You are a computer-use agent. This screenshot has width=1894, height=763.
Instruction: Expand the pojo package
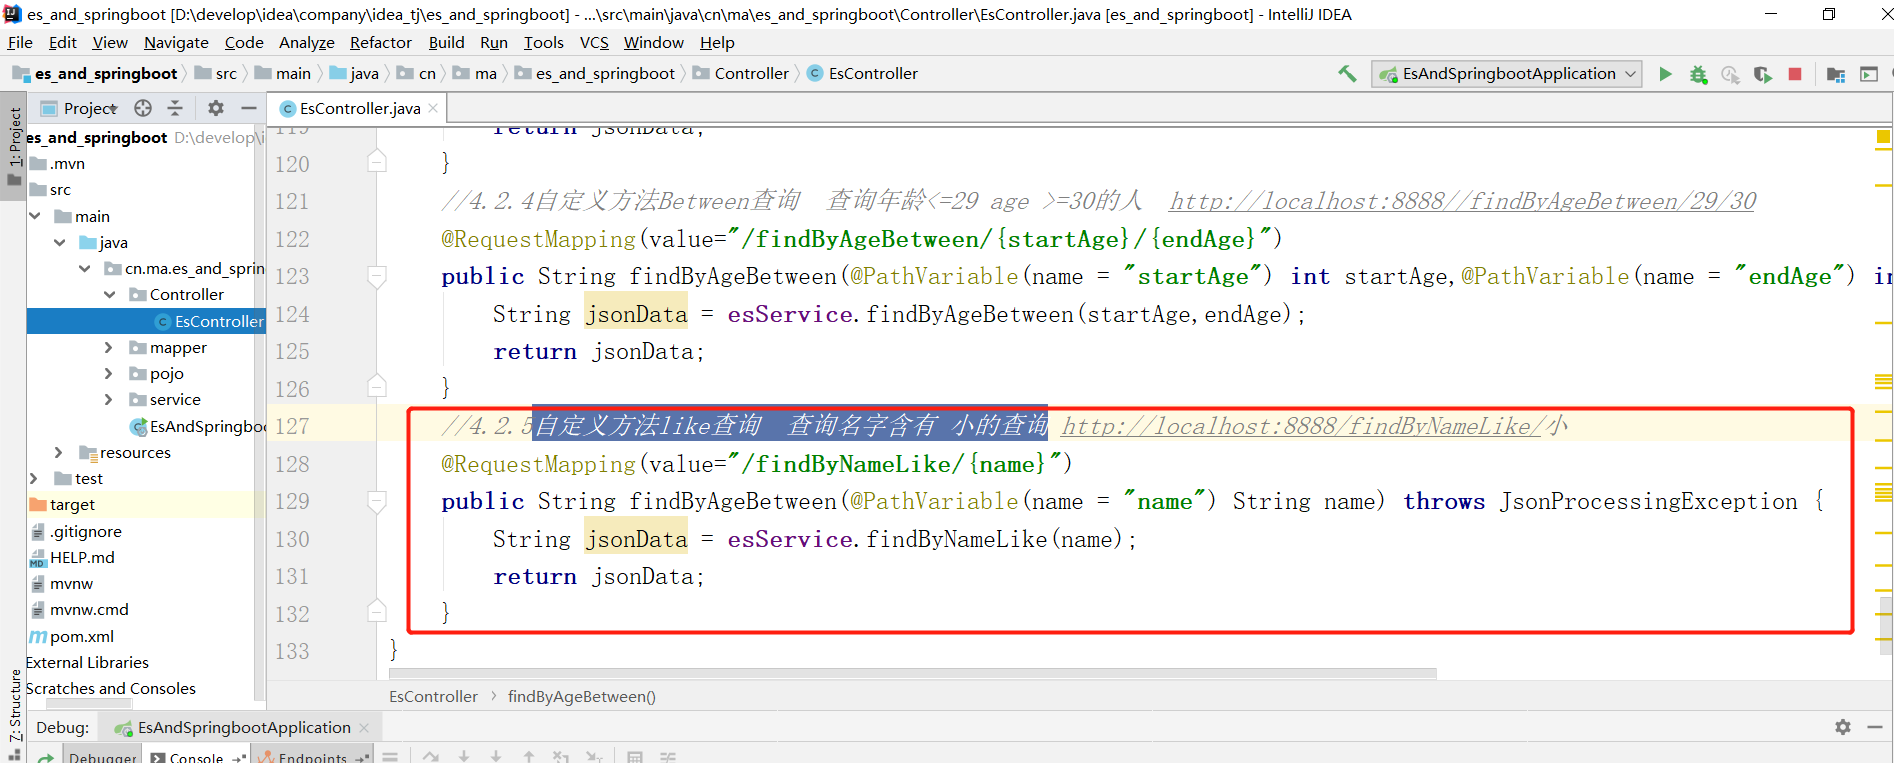pyautogui.click(x=109, y=373)
